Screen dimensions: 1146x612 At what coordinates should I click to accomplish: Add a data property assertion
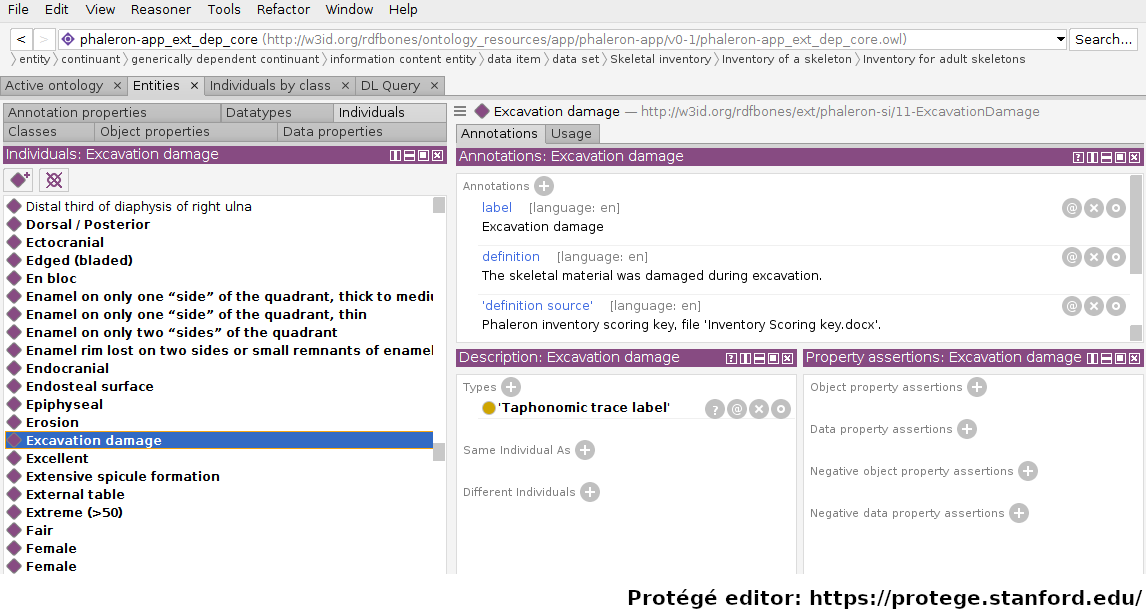point(967,429)
